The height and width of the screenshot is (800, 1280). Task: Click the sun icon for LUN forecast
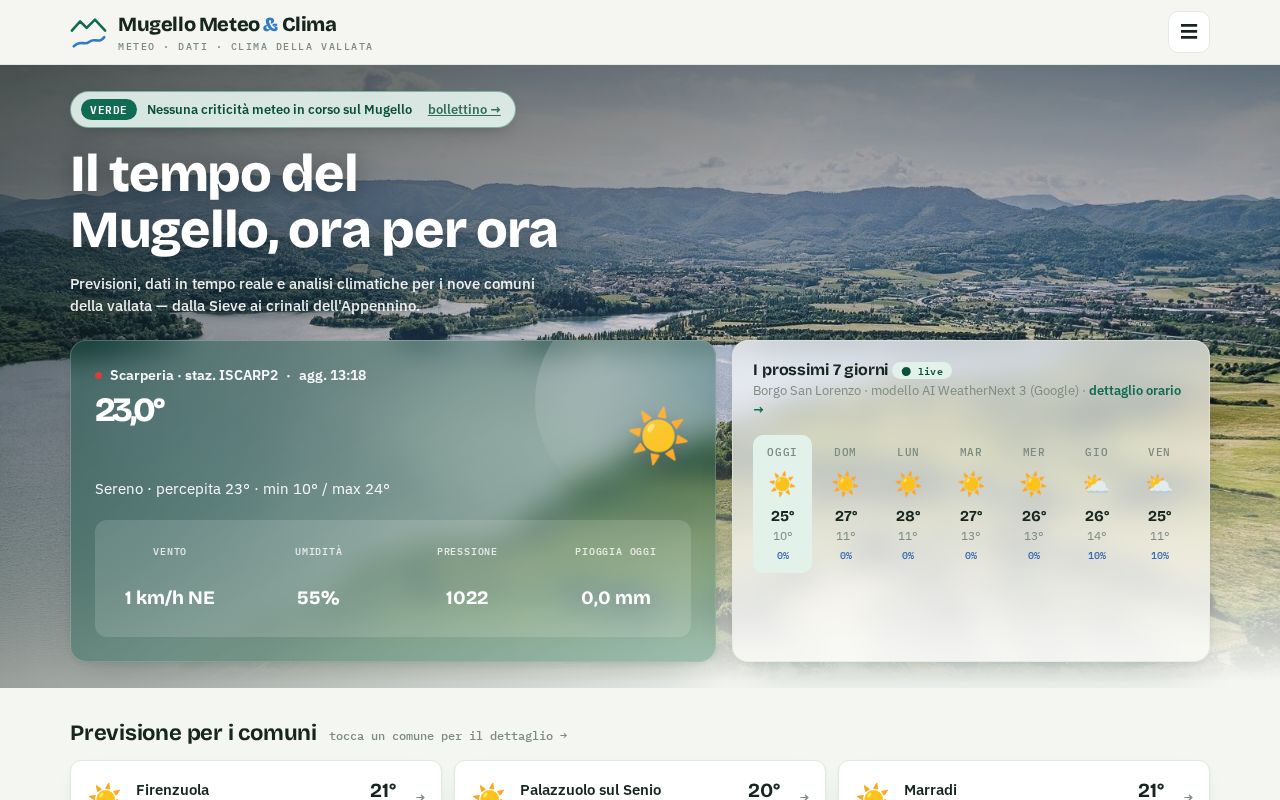tap(908, 485)
